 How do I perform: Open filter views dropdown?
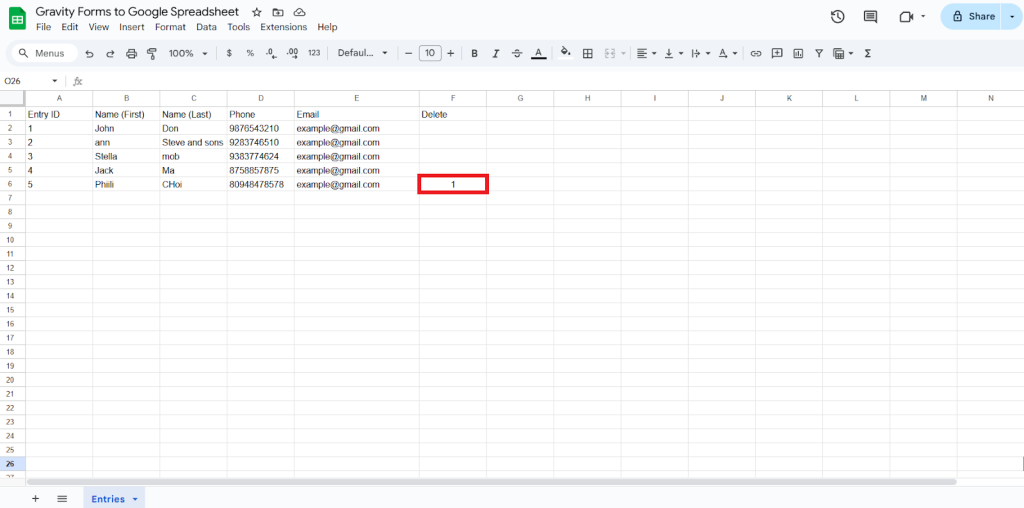(844, 54)
